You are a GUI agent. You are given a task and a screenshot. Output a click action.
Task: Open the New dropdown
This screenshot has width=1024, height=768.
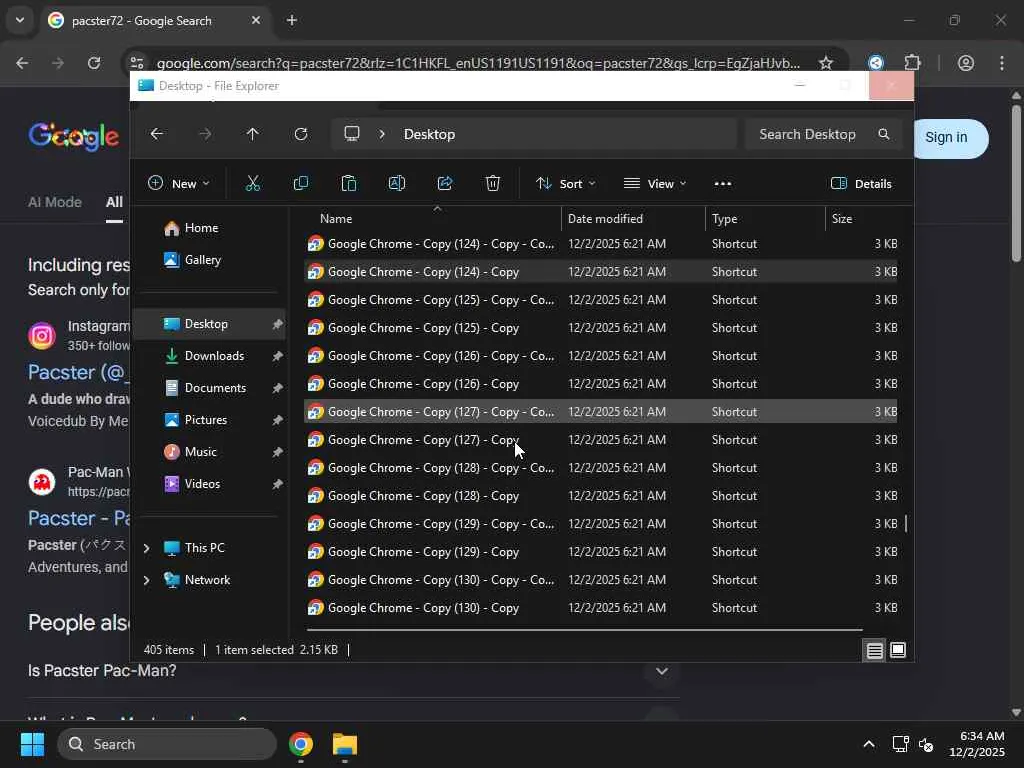coord(179,184)
